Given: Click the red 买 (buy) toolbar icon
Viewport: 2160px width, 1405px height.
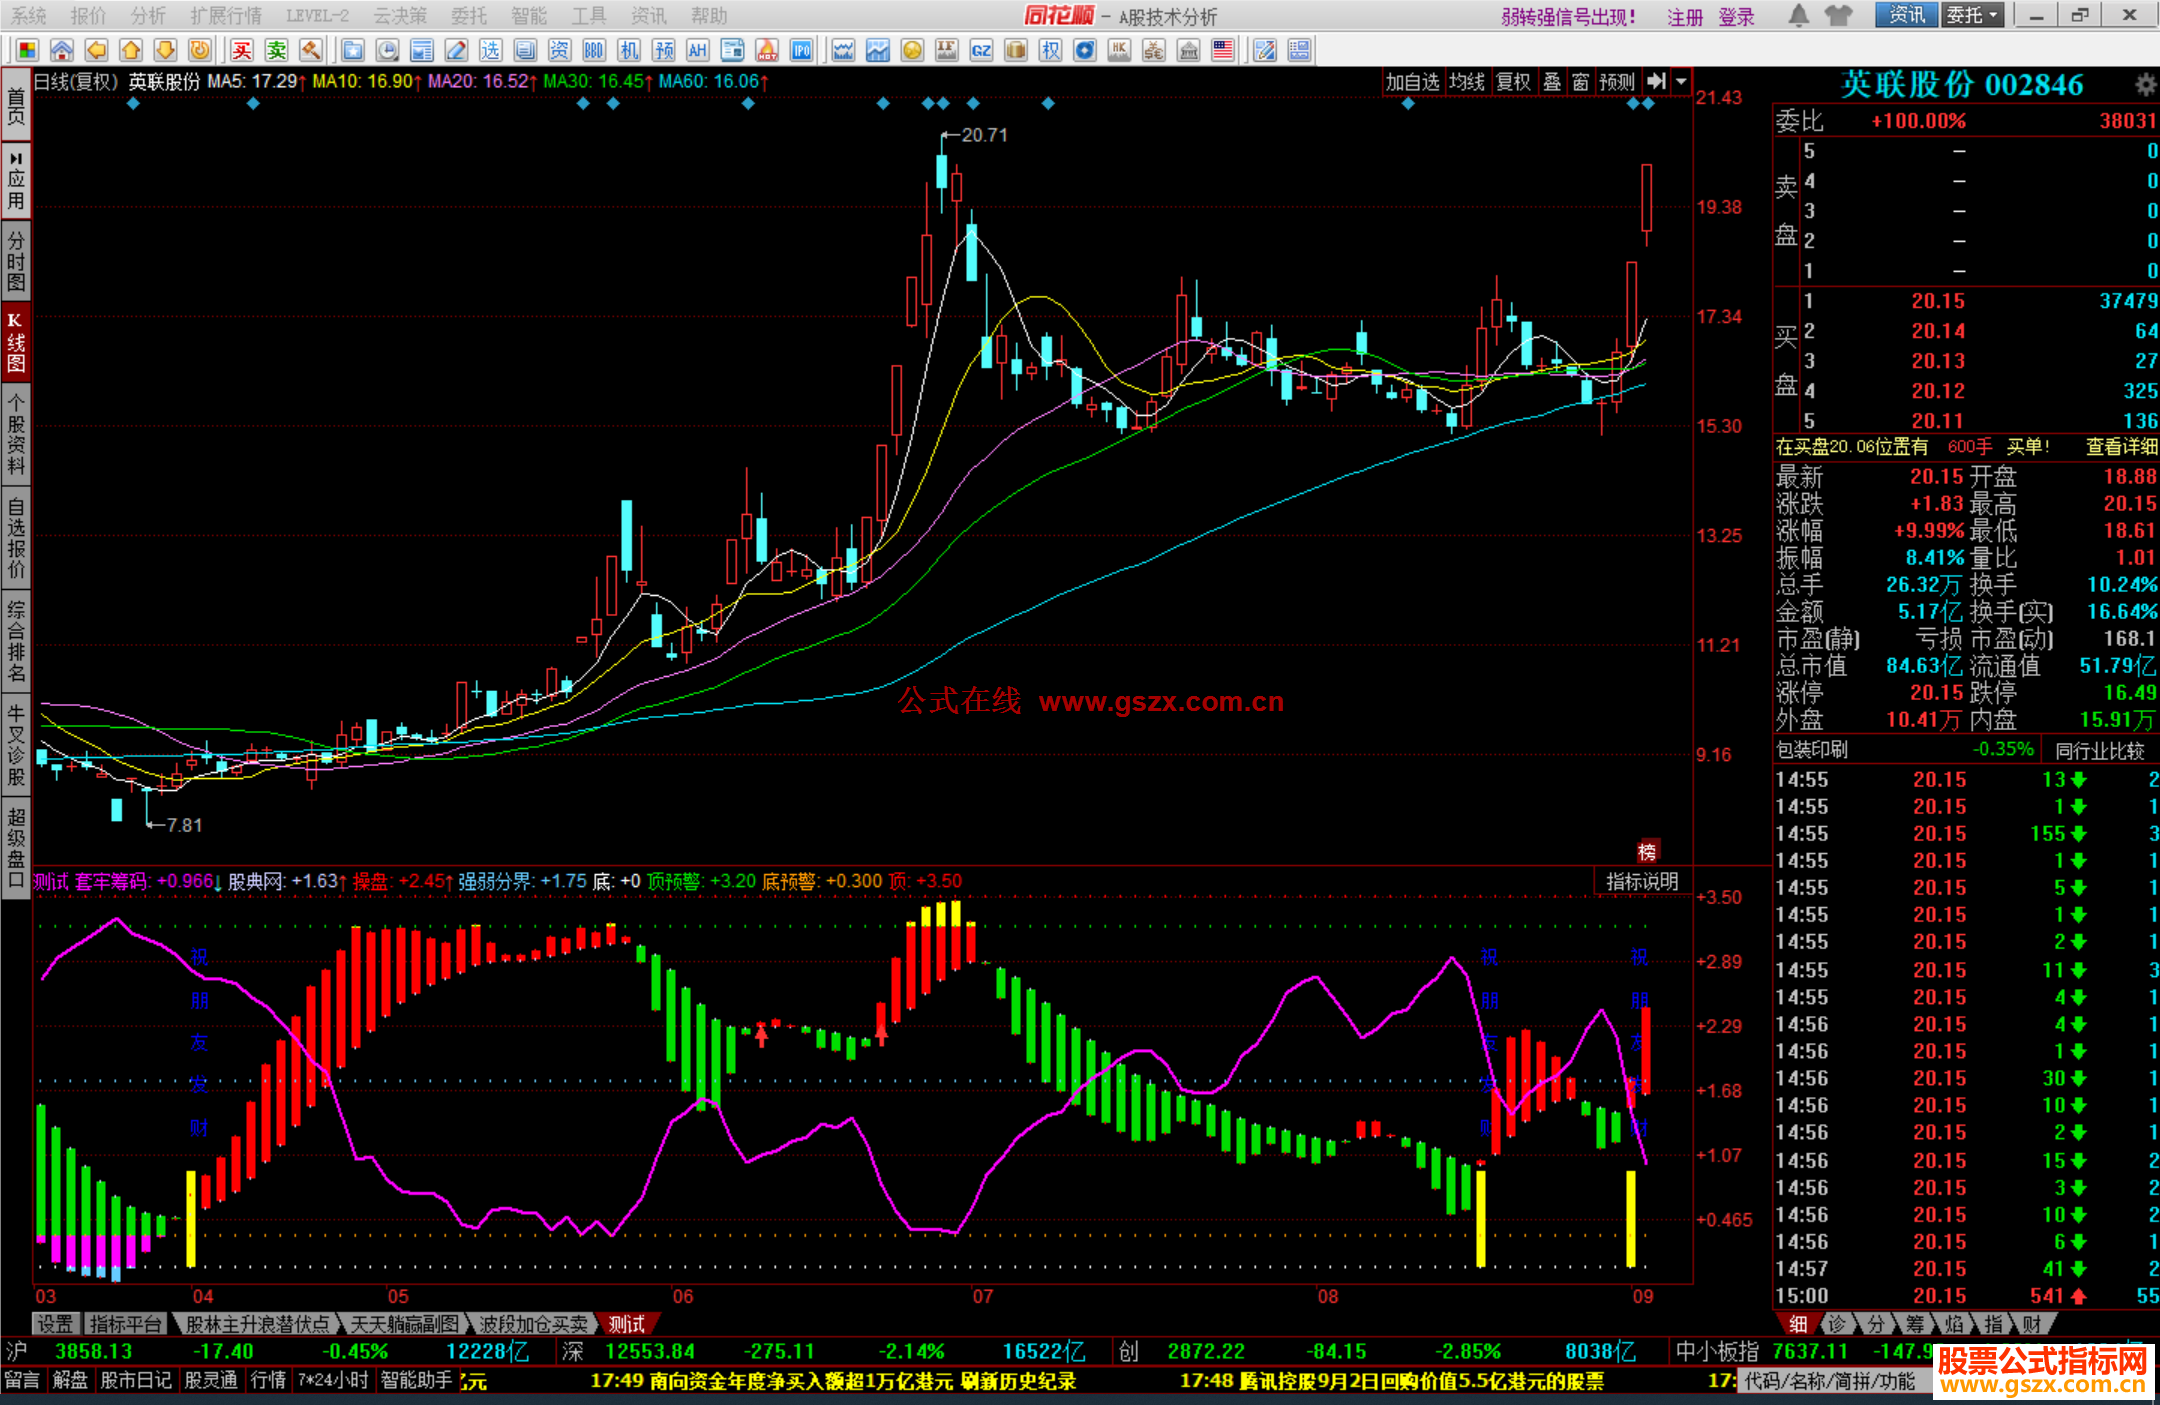Looking at the screenshot, I should pyautogui.click(x=242, y=50).
